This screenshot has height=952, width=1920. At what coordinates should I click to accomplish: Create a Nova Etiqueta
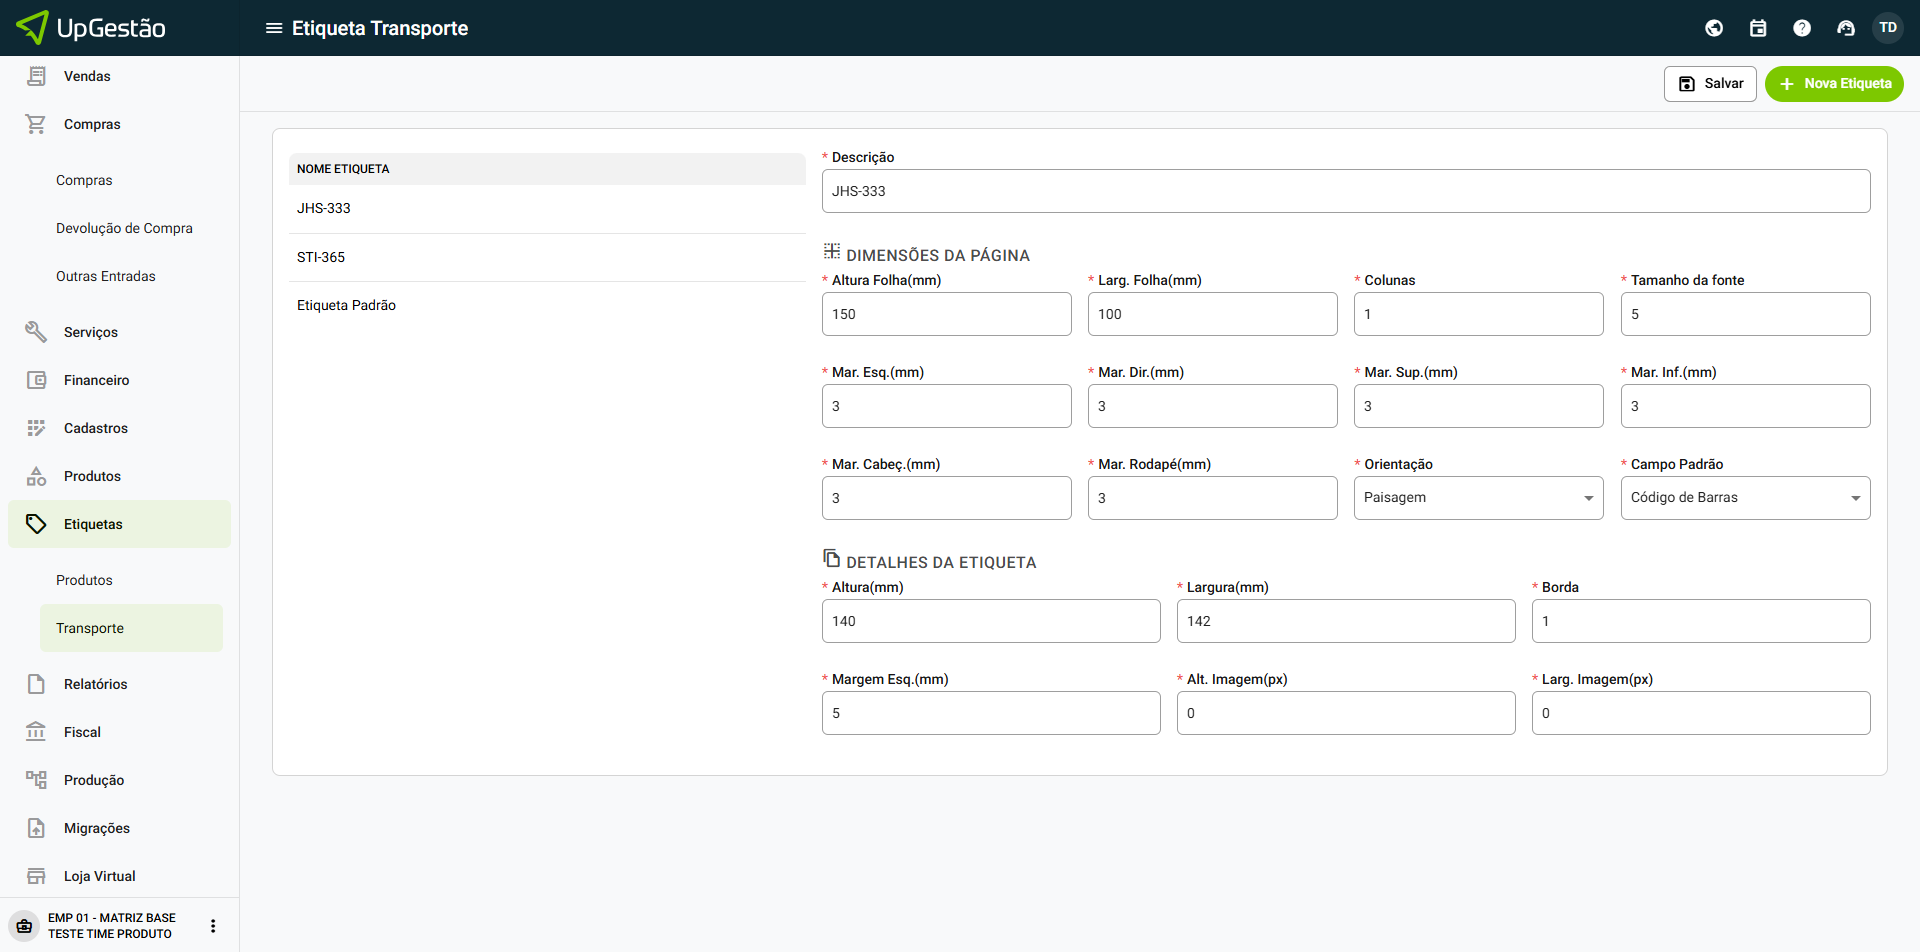tap(1834, 84)
